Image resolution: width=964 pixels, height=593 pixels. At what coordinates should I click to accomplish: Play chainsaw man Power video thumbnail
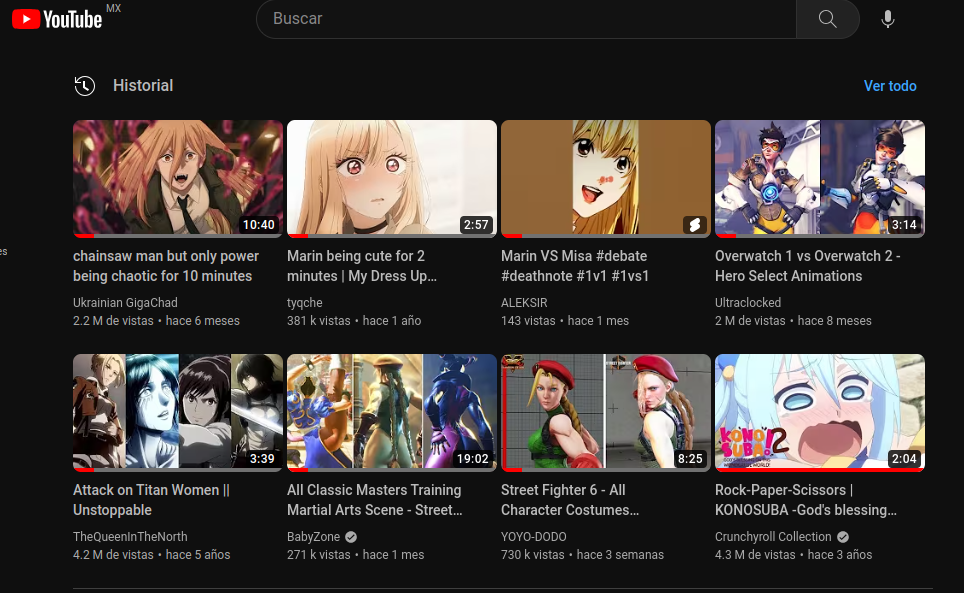tap(178, 178)
